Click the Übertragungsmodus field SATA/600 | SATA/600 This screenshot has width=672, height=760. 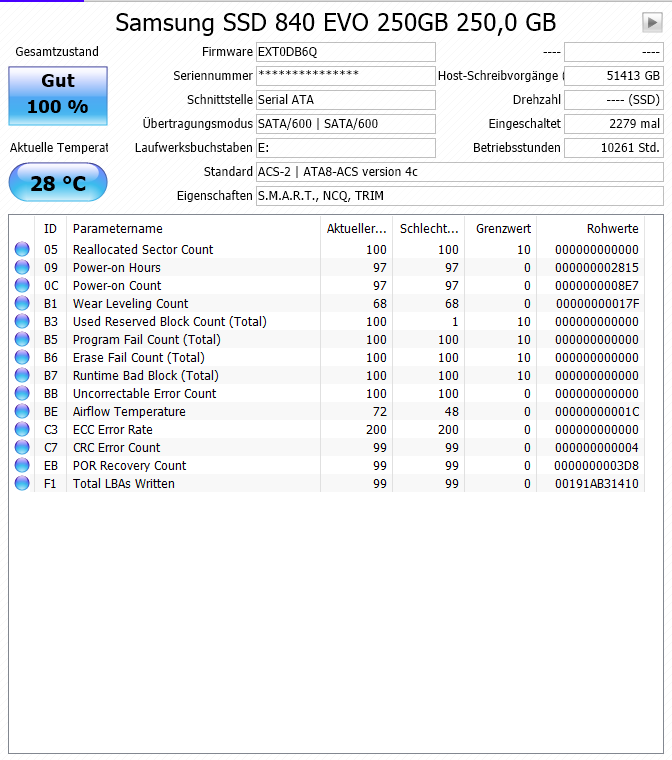pyautogui.click(x=346, y=124)
